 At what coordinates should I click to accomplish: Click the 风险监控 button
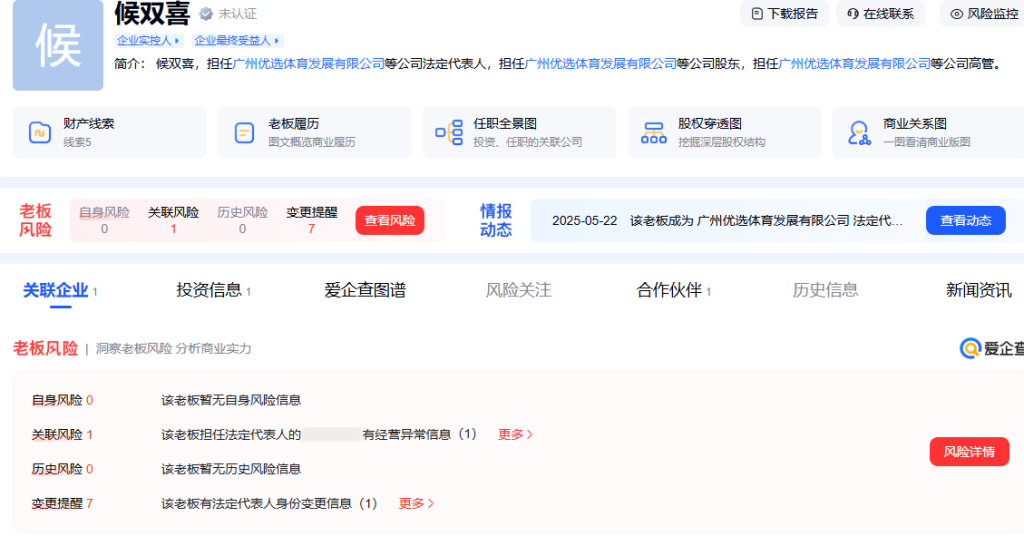(984, 14)
